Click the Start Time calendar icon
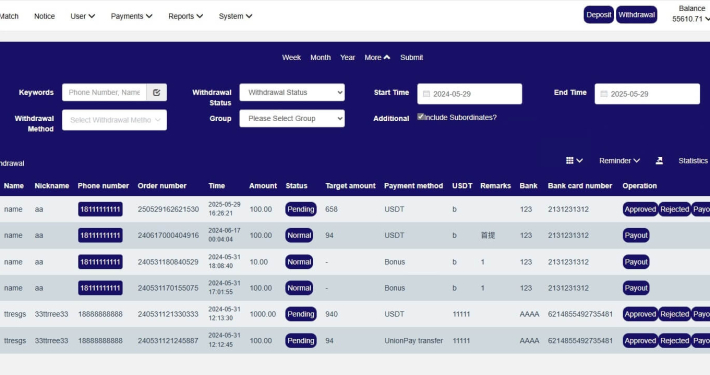 [426, 94]
